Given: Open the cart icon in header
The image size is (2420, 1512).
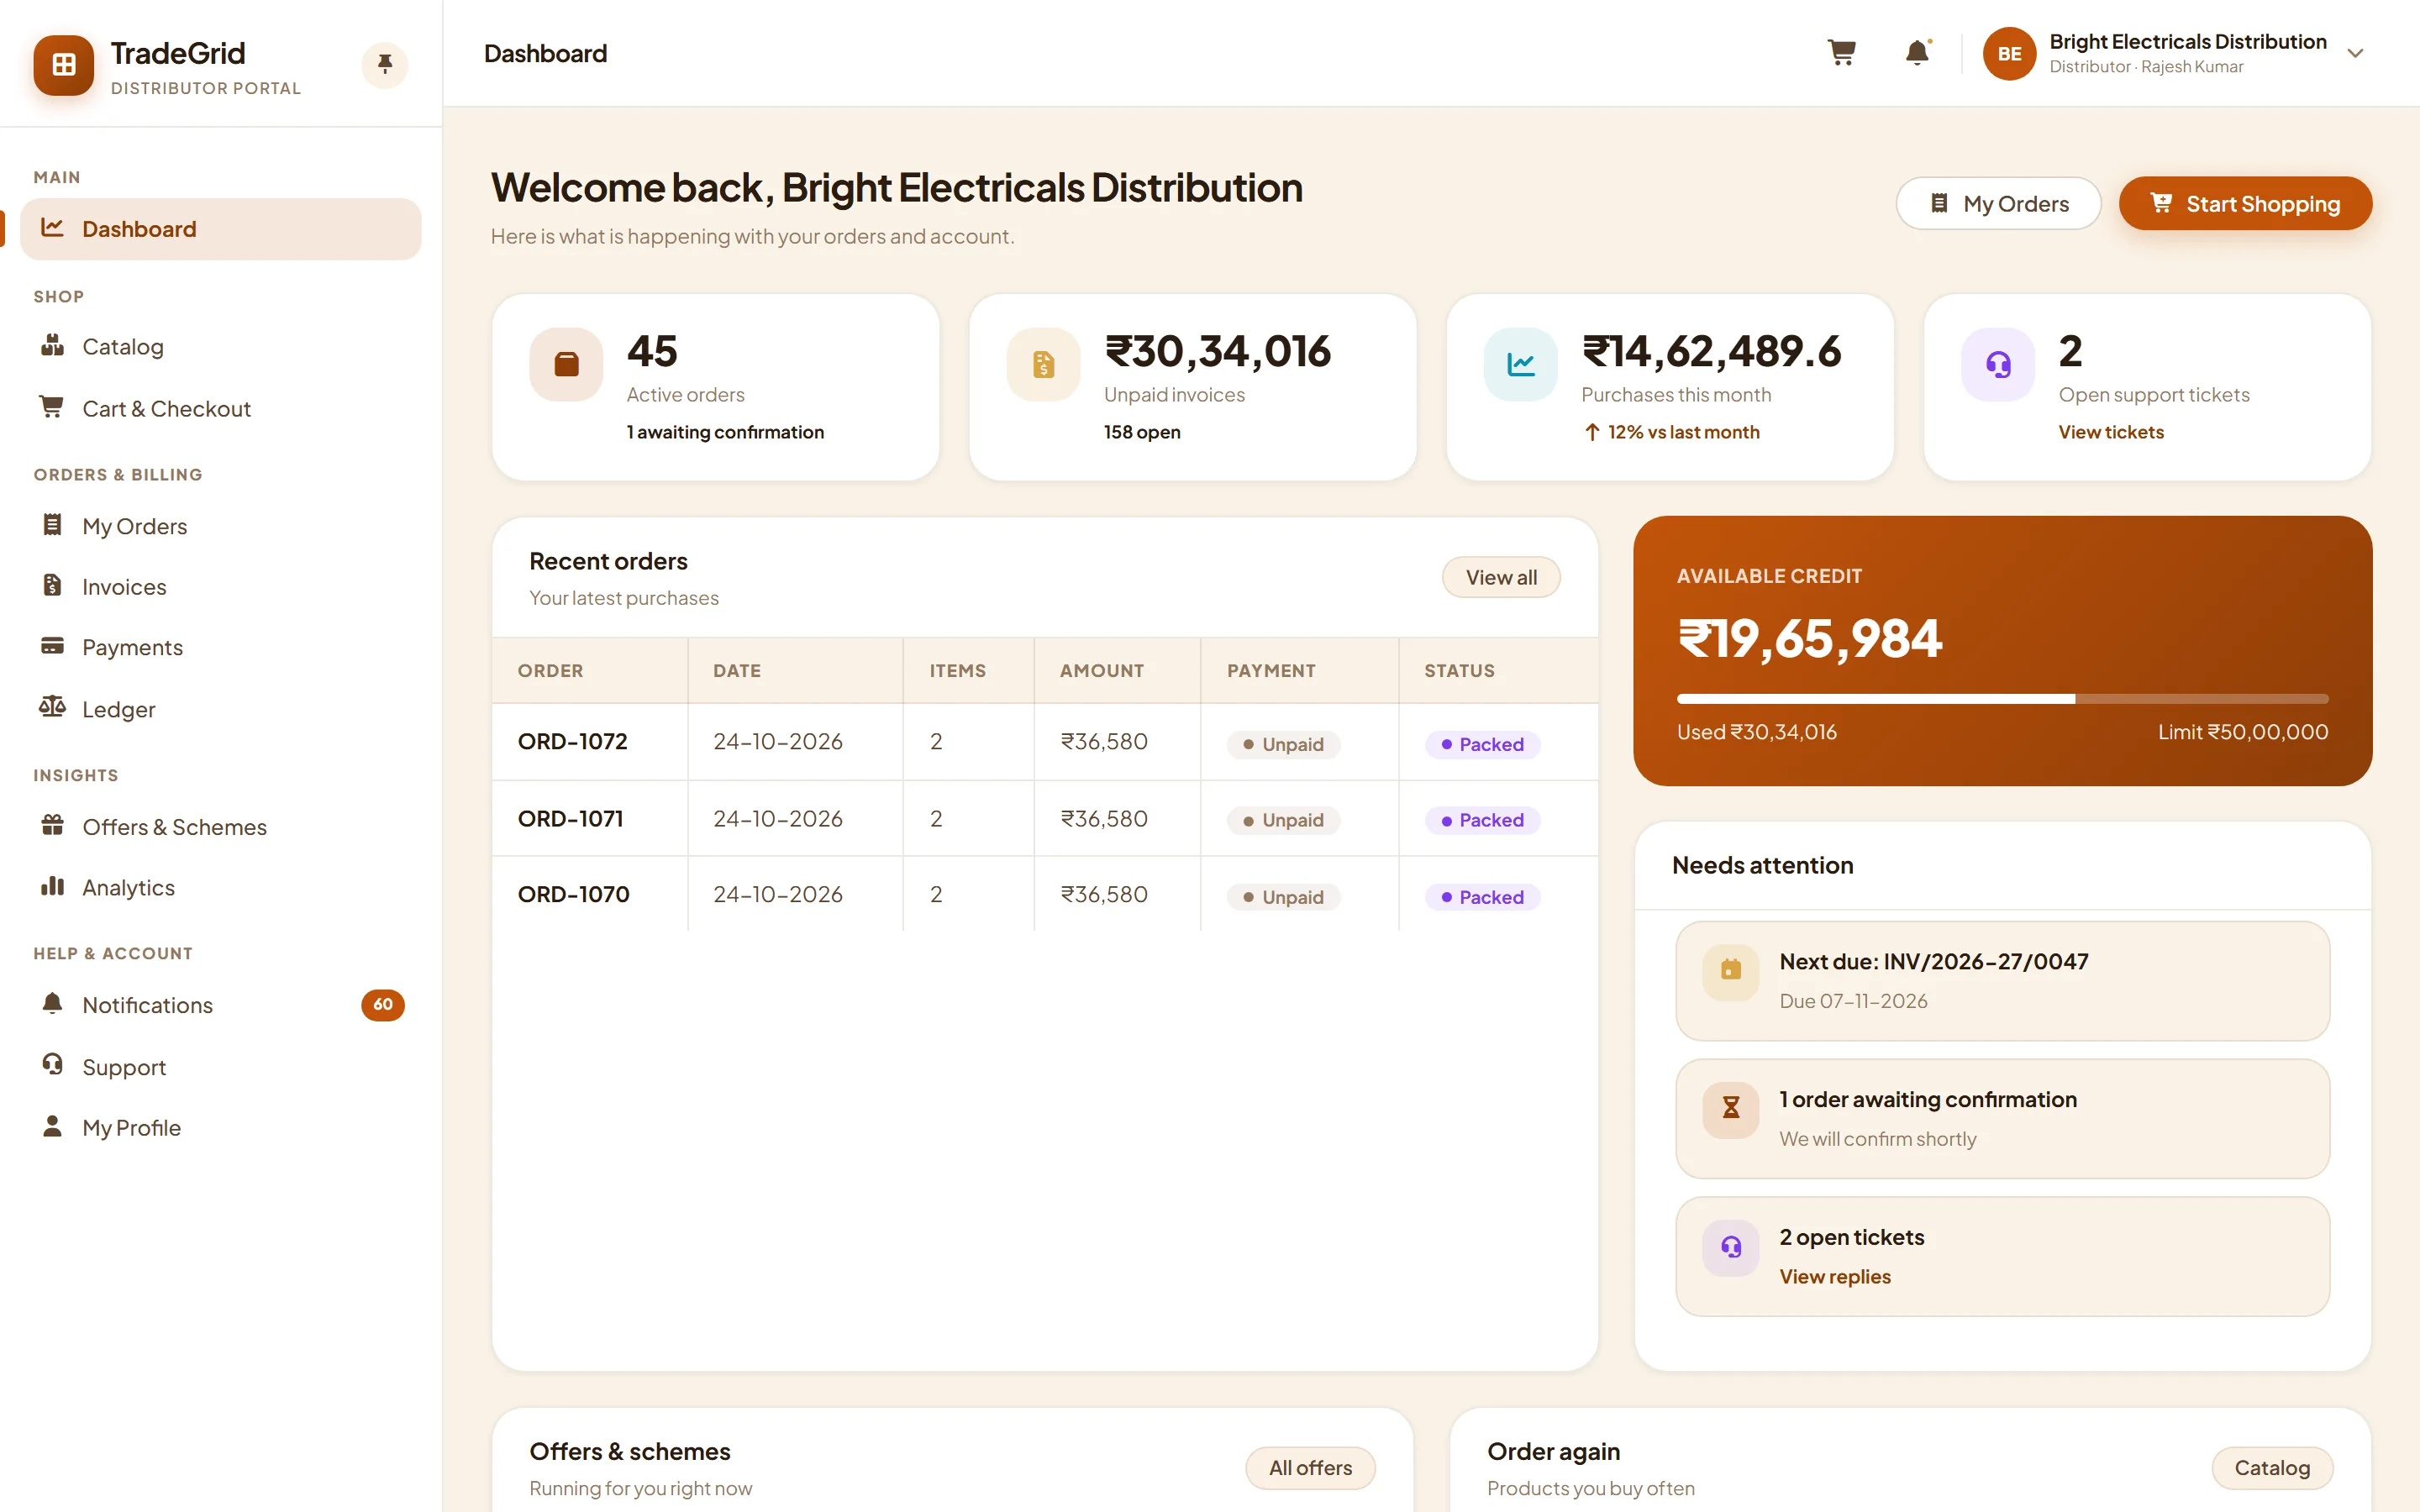Looking at the screenshot, I should [1841, 53].
